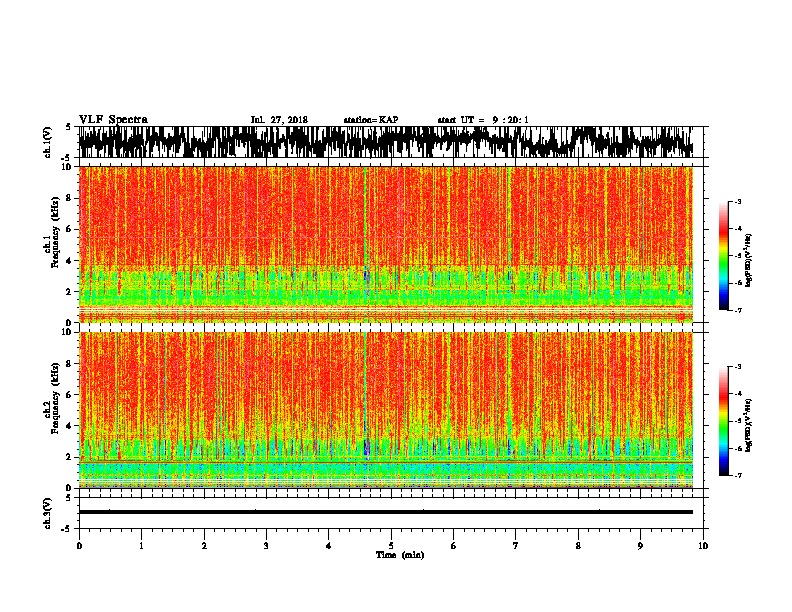
Task: Click the ch.1(V) axis label
Action: point(48,142)
